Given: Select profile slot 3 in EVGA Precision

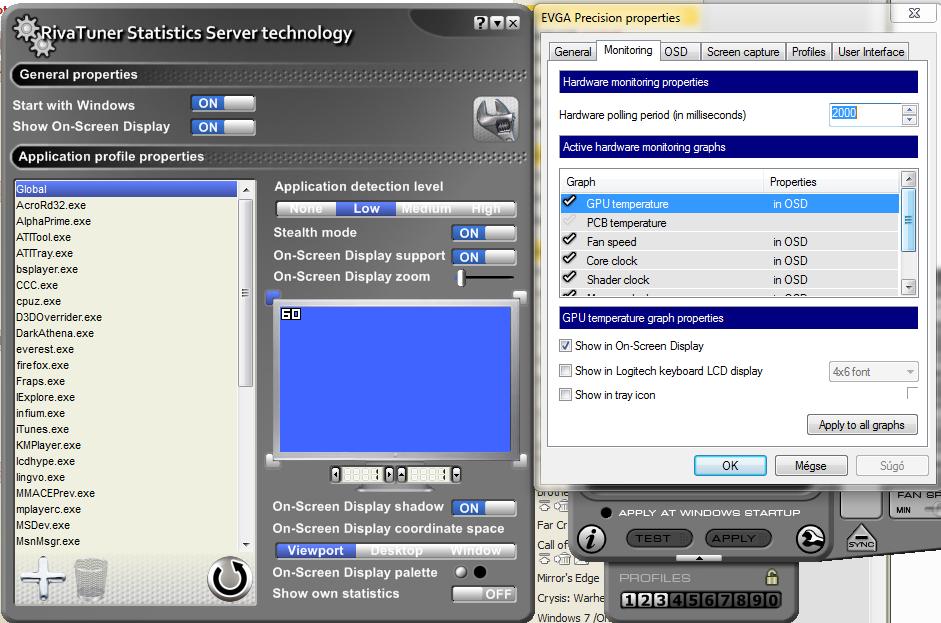Looking at the screenshot, I should 660,600.
